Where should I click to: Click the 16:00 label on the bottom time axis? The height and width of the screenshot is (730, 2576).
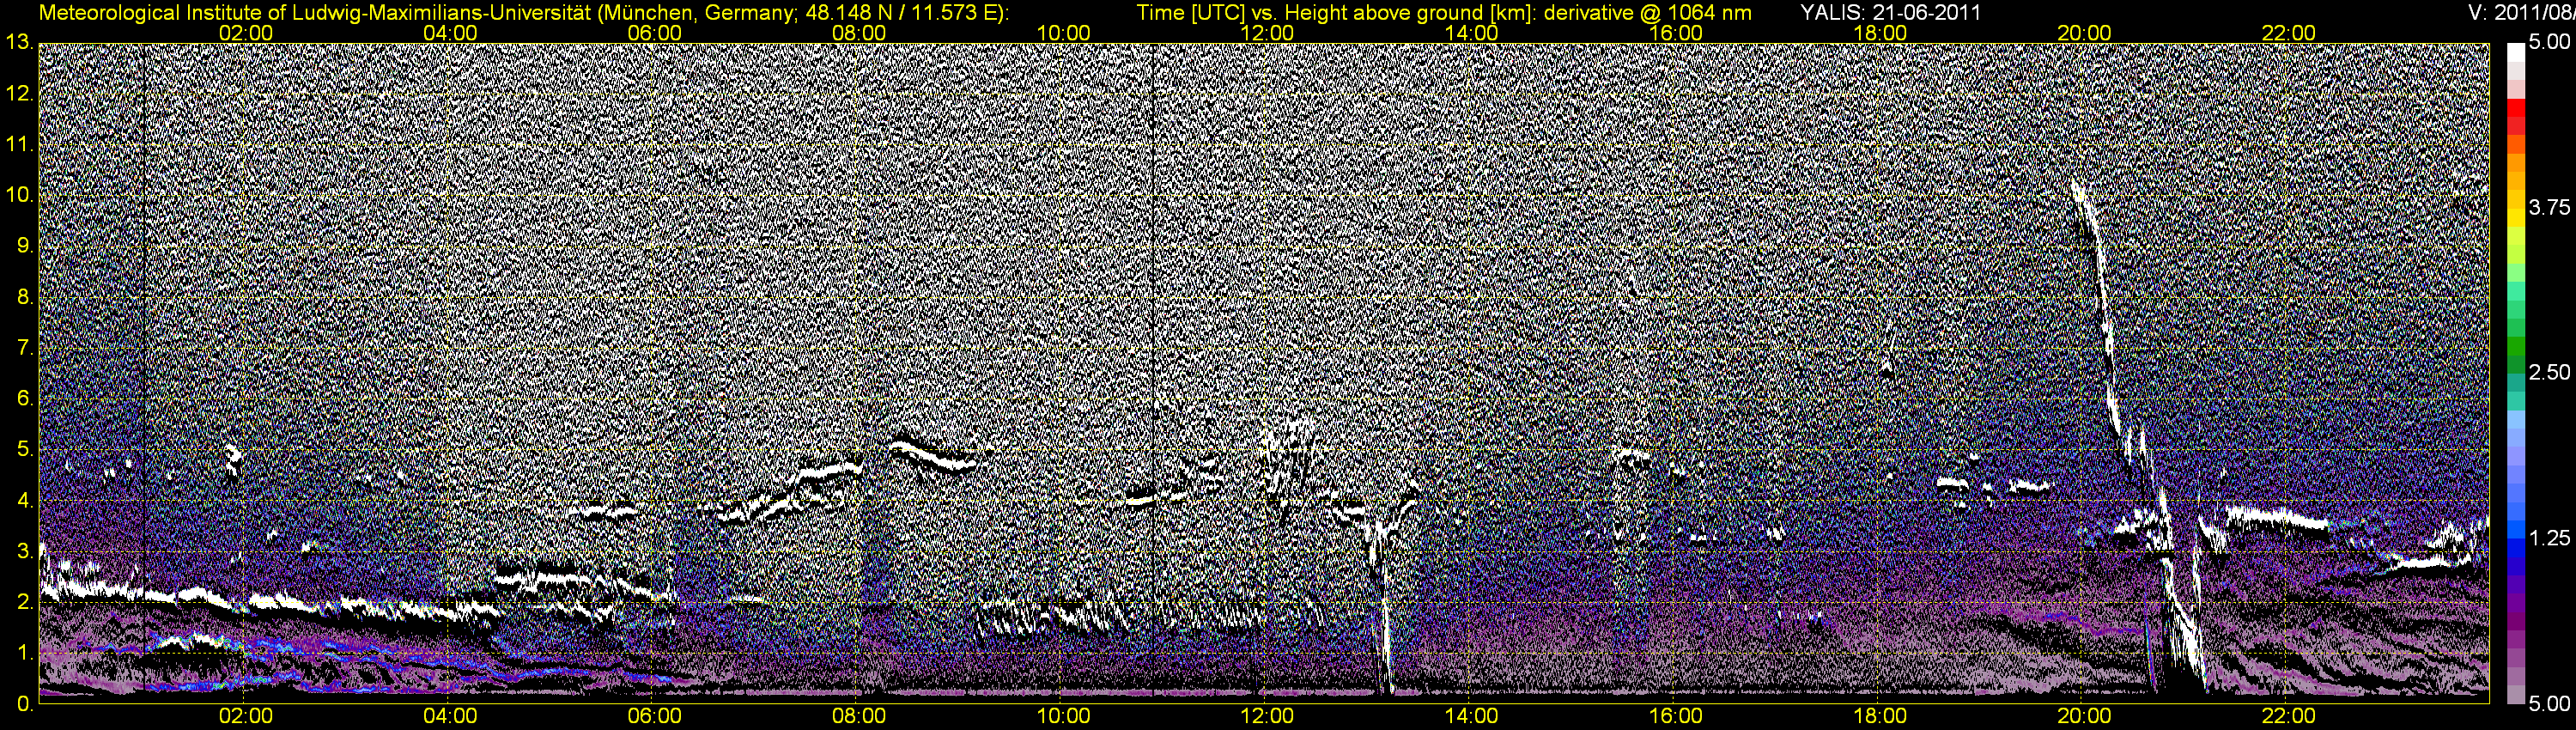click(1675, 716)
